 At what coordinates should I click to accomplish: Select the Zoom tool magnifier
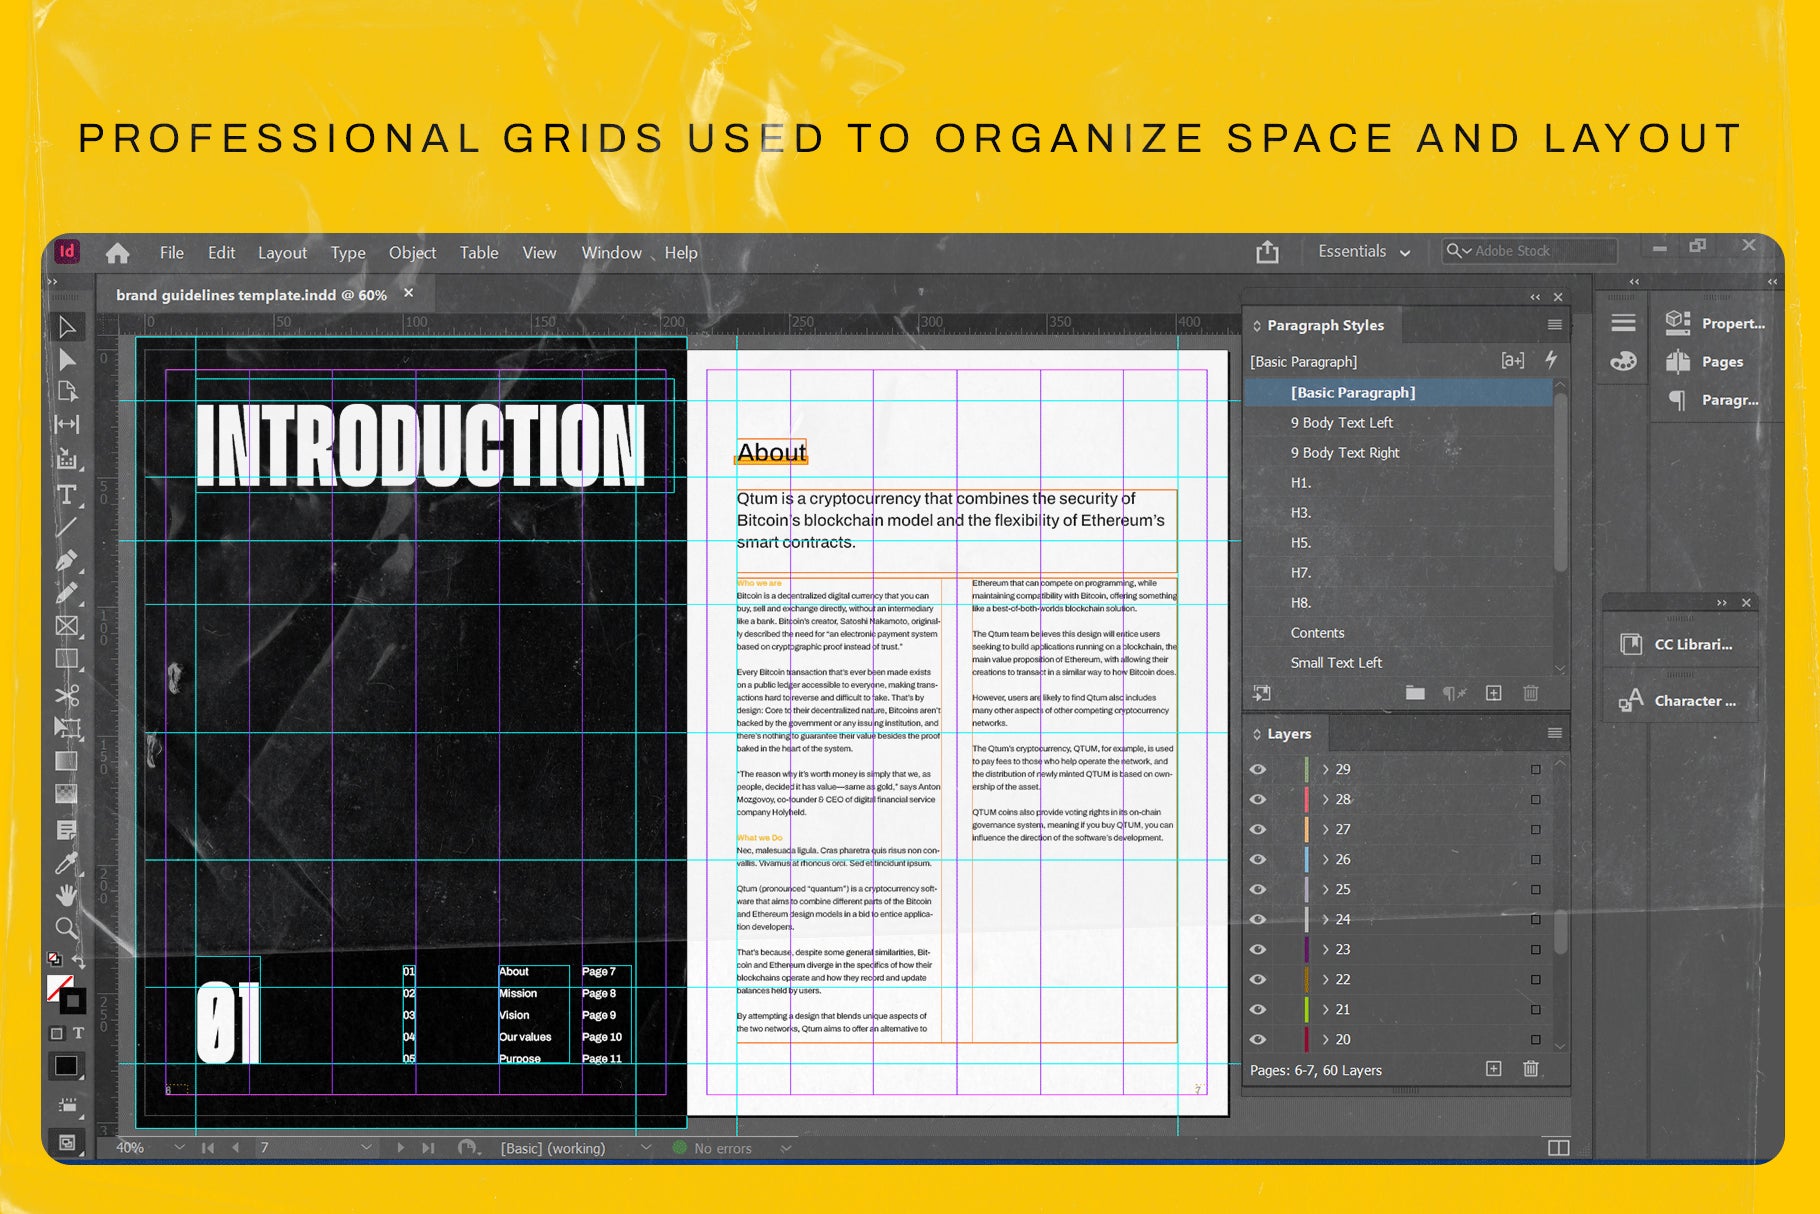pyautogui.click(x=67, y=927)
